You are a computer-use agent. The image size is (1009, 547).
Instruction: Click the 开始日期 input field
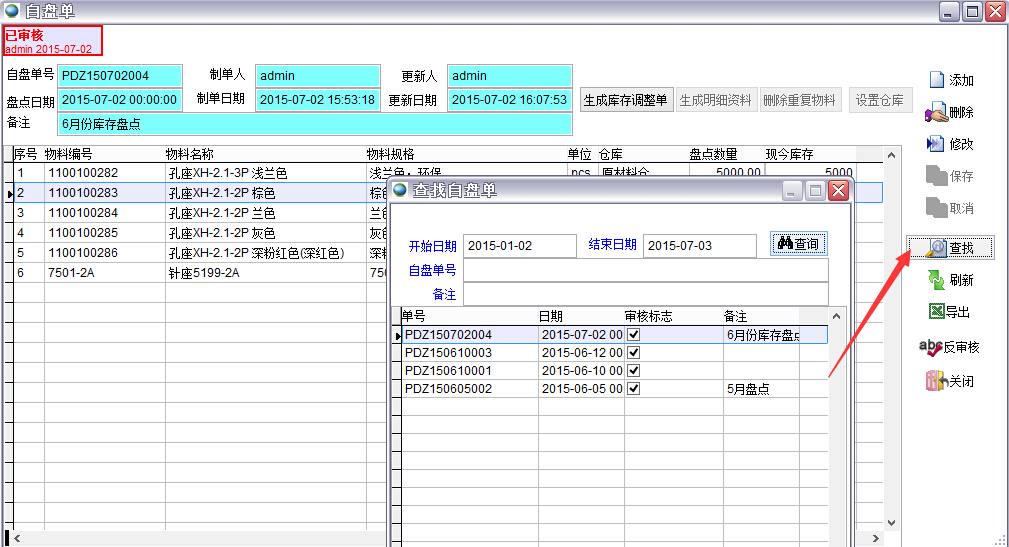point(520,246)
